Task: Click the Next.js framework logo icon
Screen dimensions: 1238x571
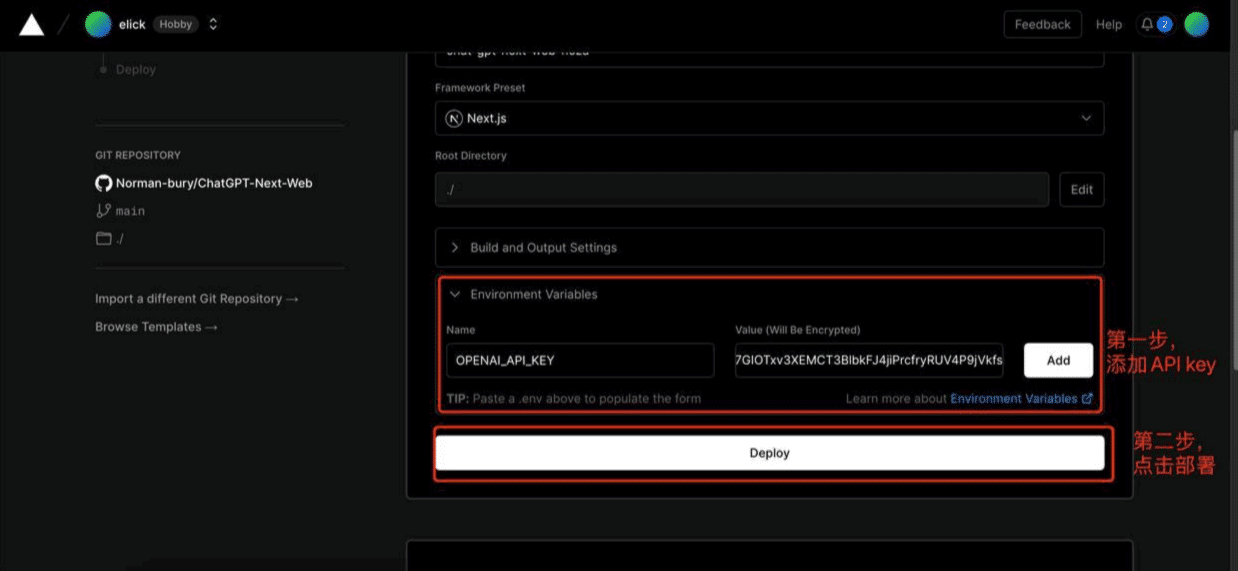Action: [454, 118]
